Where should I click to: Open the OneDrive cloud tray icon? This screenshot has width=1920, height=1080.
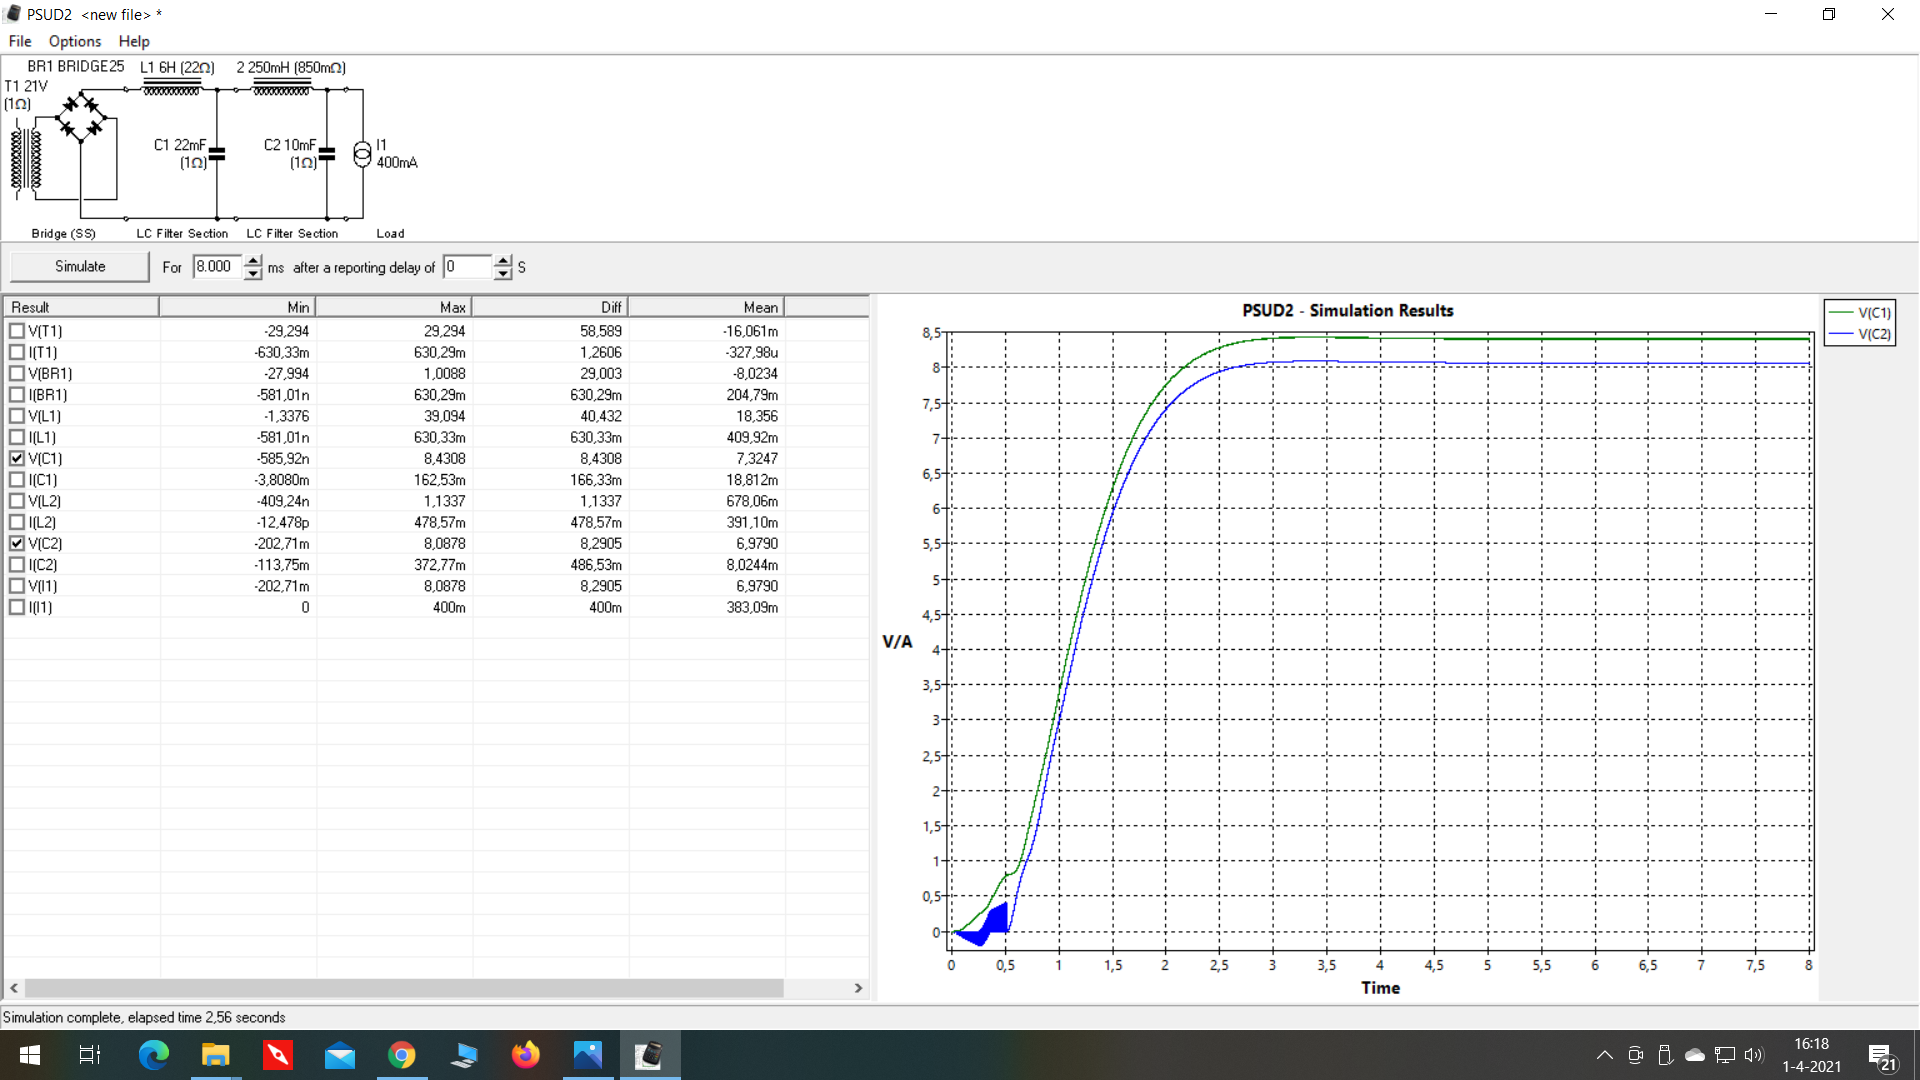1695,1055
